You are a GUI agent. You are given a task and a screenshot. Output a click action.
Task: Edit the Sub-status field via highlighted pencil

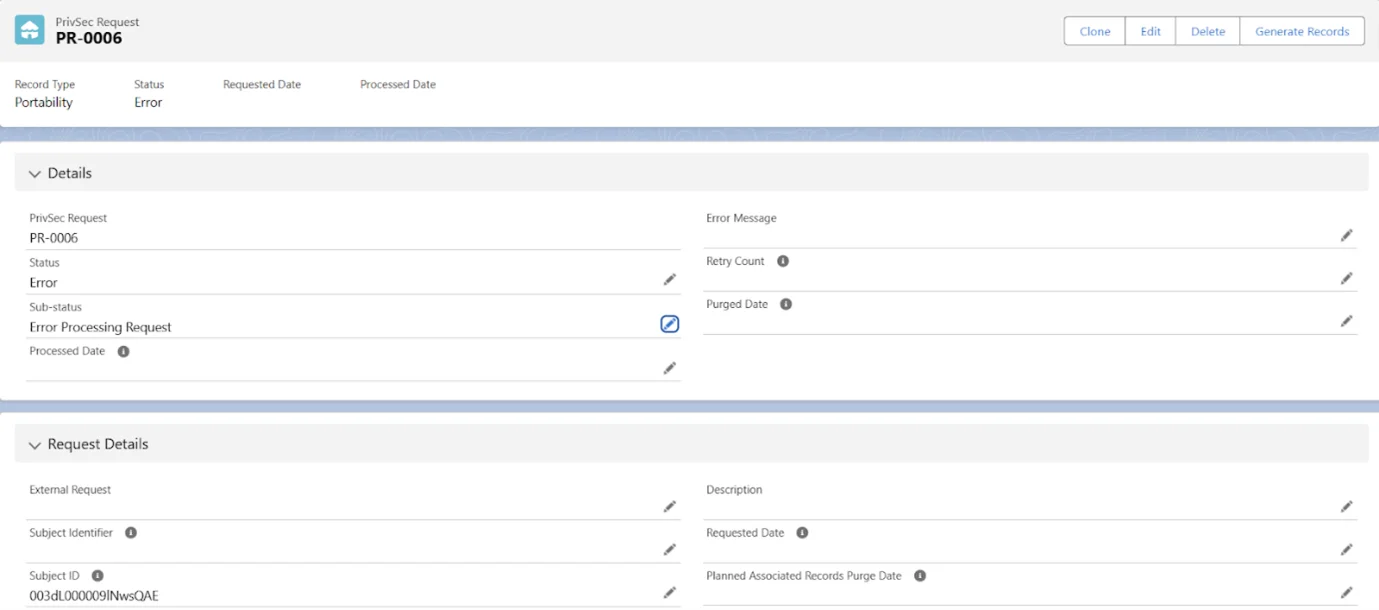(669, 324)
